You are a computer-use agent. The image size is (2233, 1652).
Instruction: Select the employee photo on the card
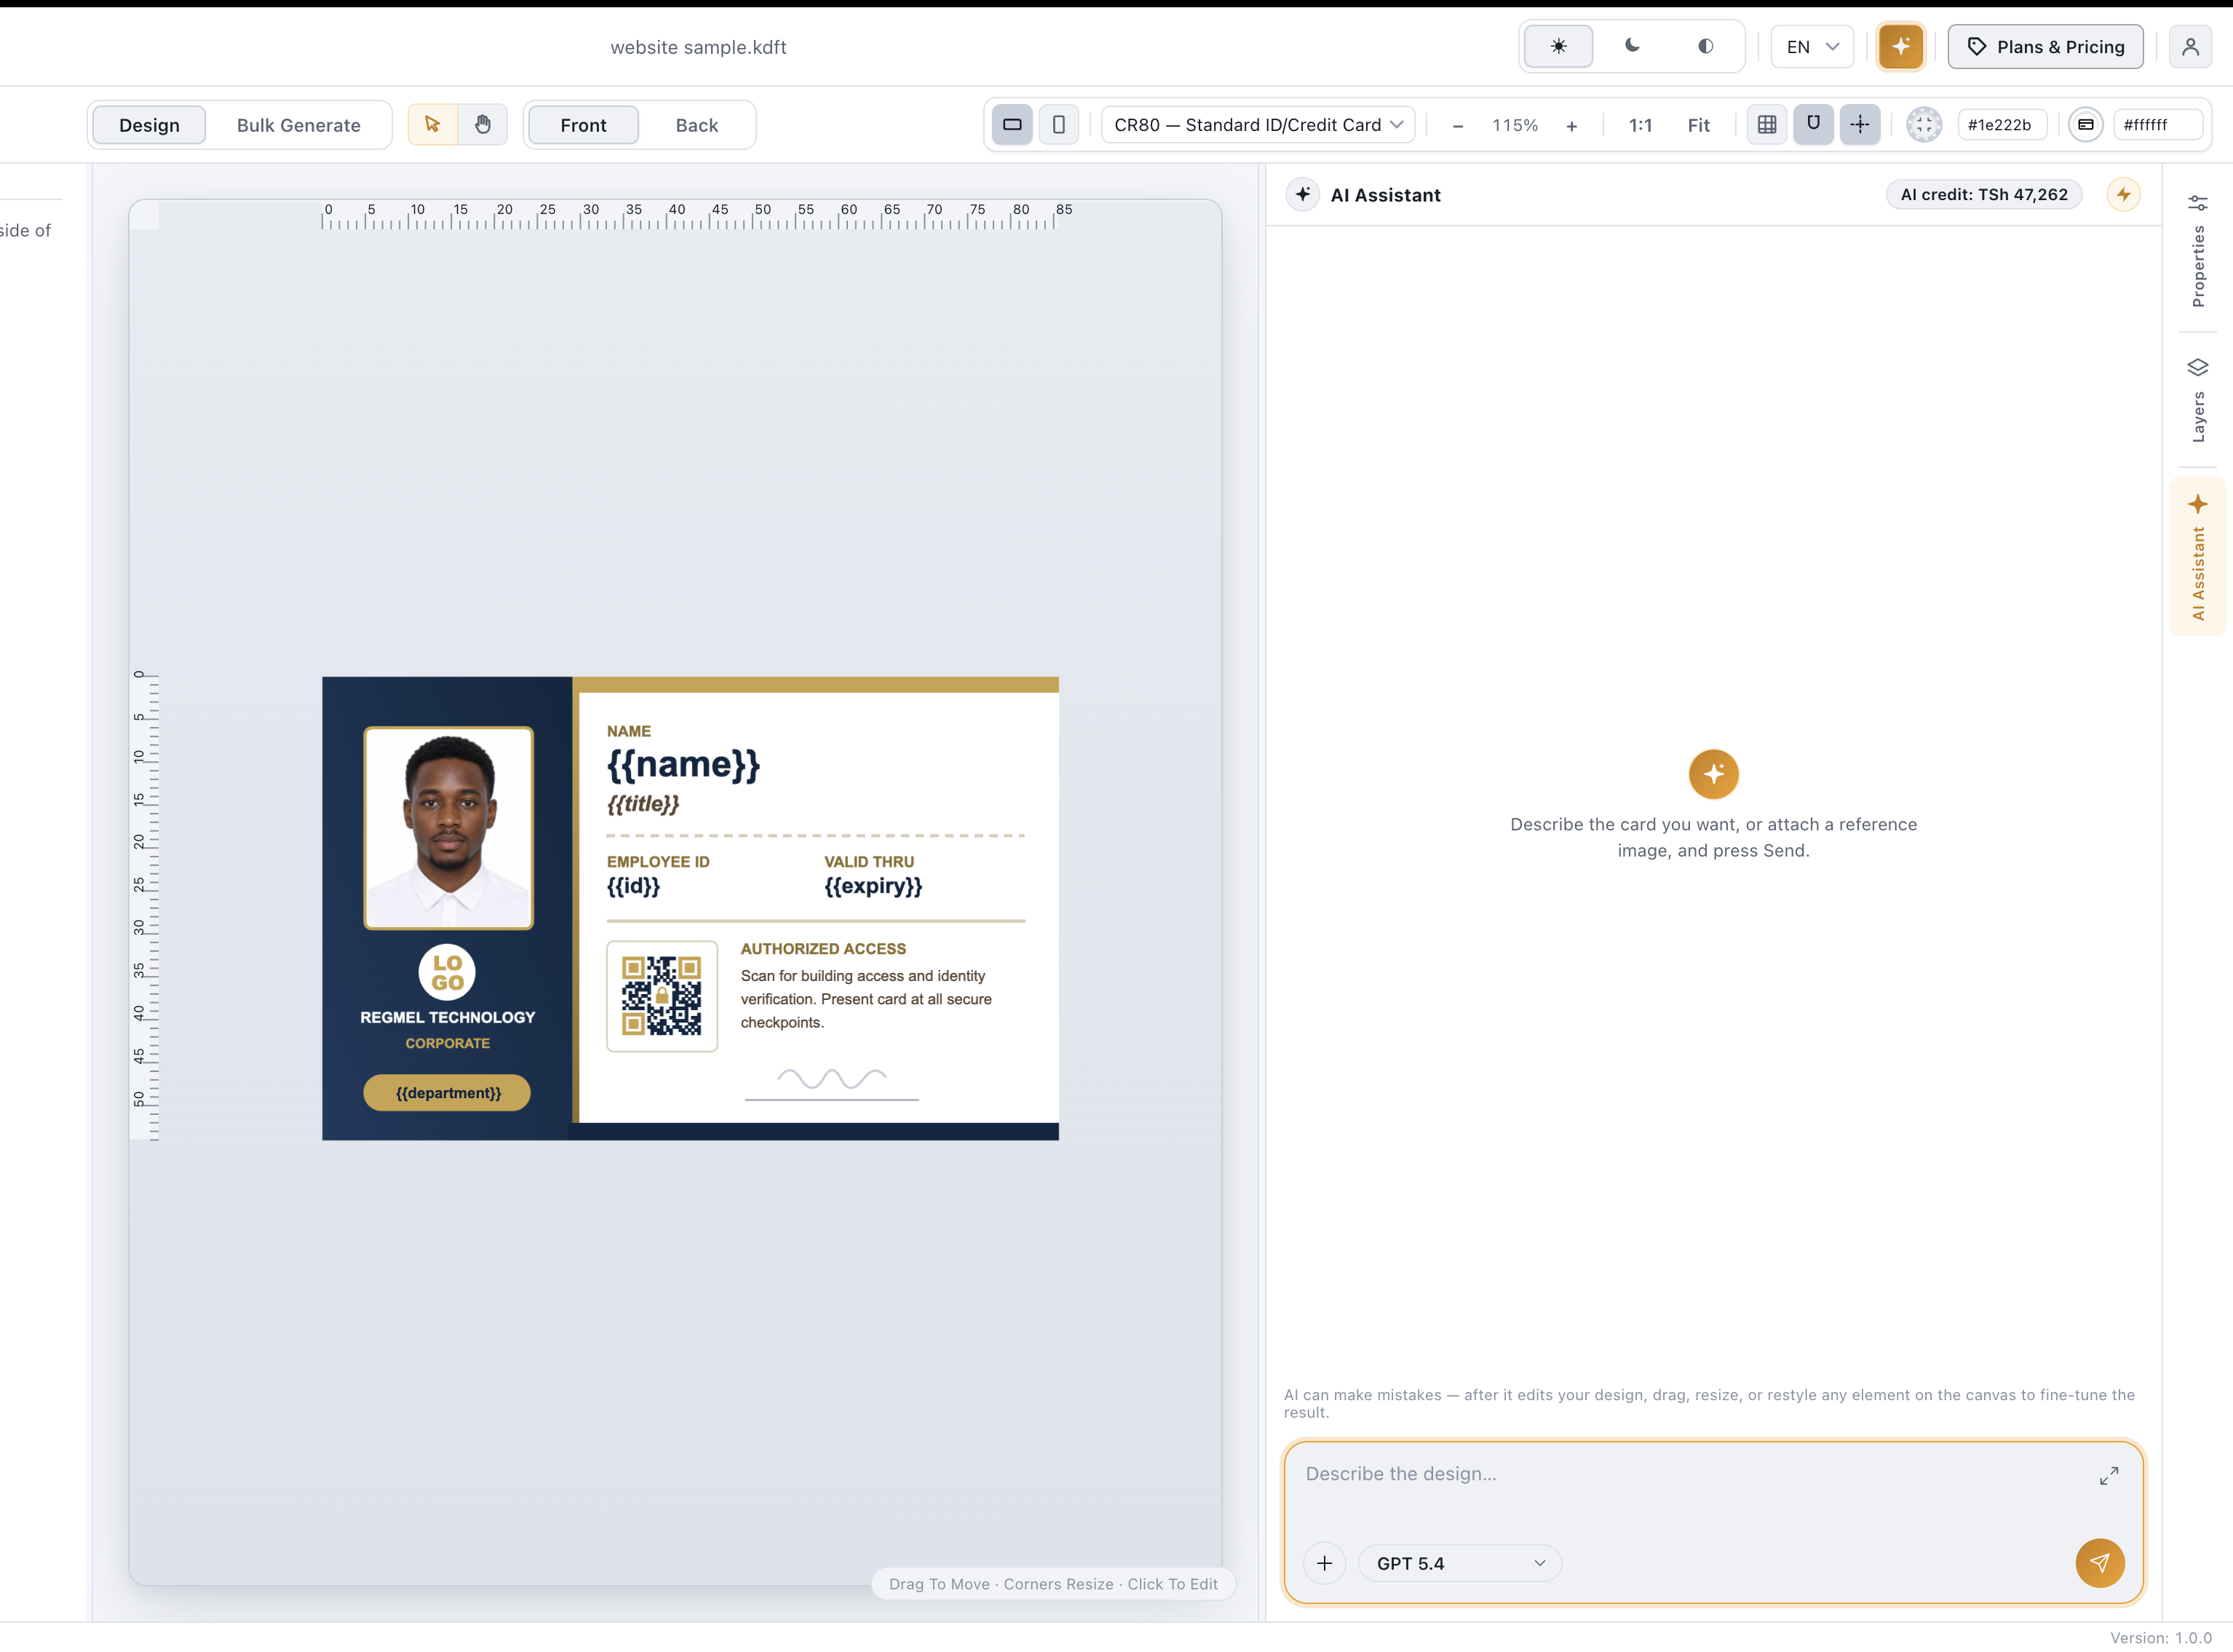[448, 828]
